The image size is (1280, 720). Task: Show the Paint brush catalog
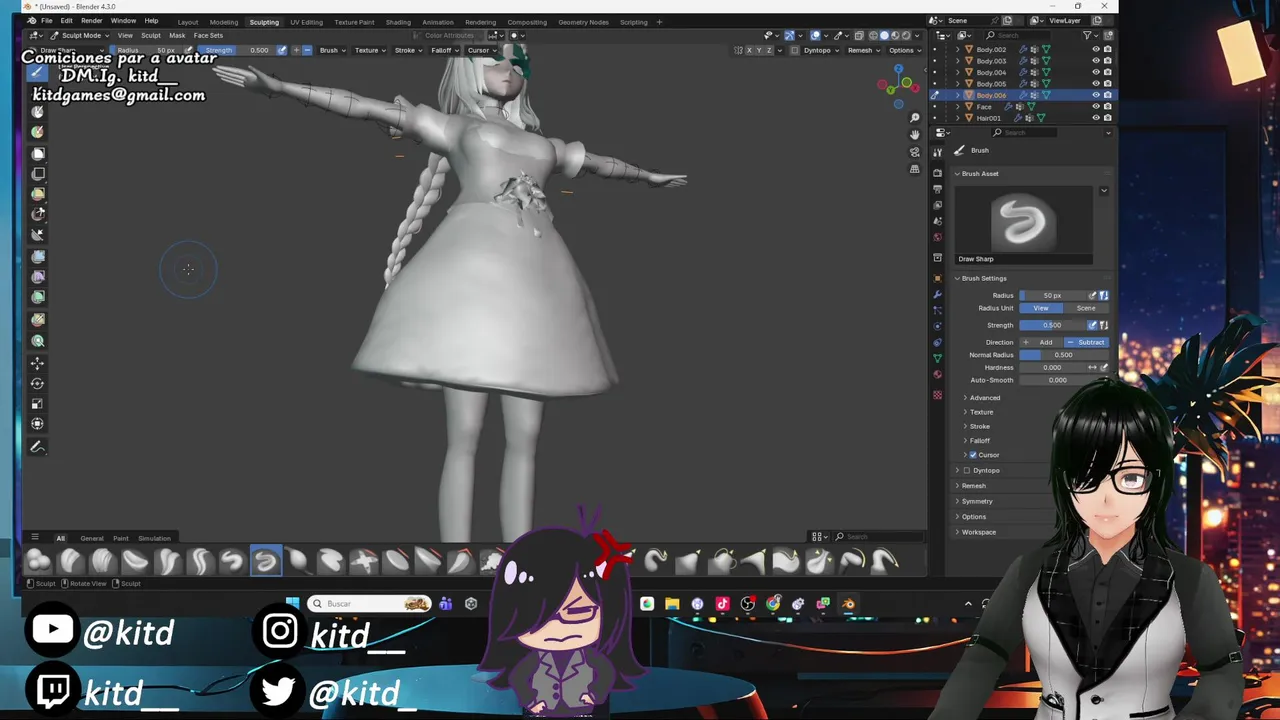pyautogui.click(x=121, y=538)
